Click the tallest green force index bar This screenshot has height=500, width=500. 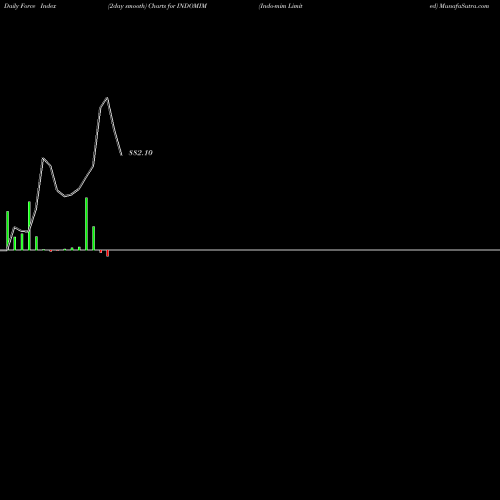[86, 223]
